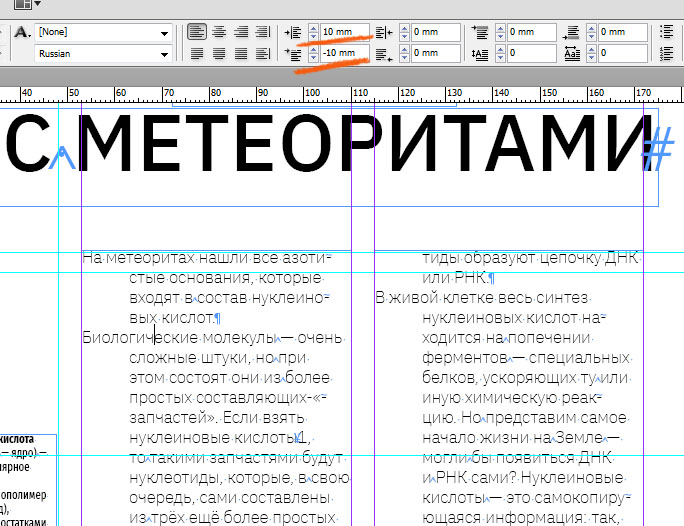Apply Numbered List formatting
The image size is (684, 526).
[x=667, y=54]
